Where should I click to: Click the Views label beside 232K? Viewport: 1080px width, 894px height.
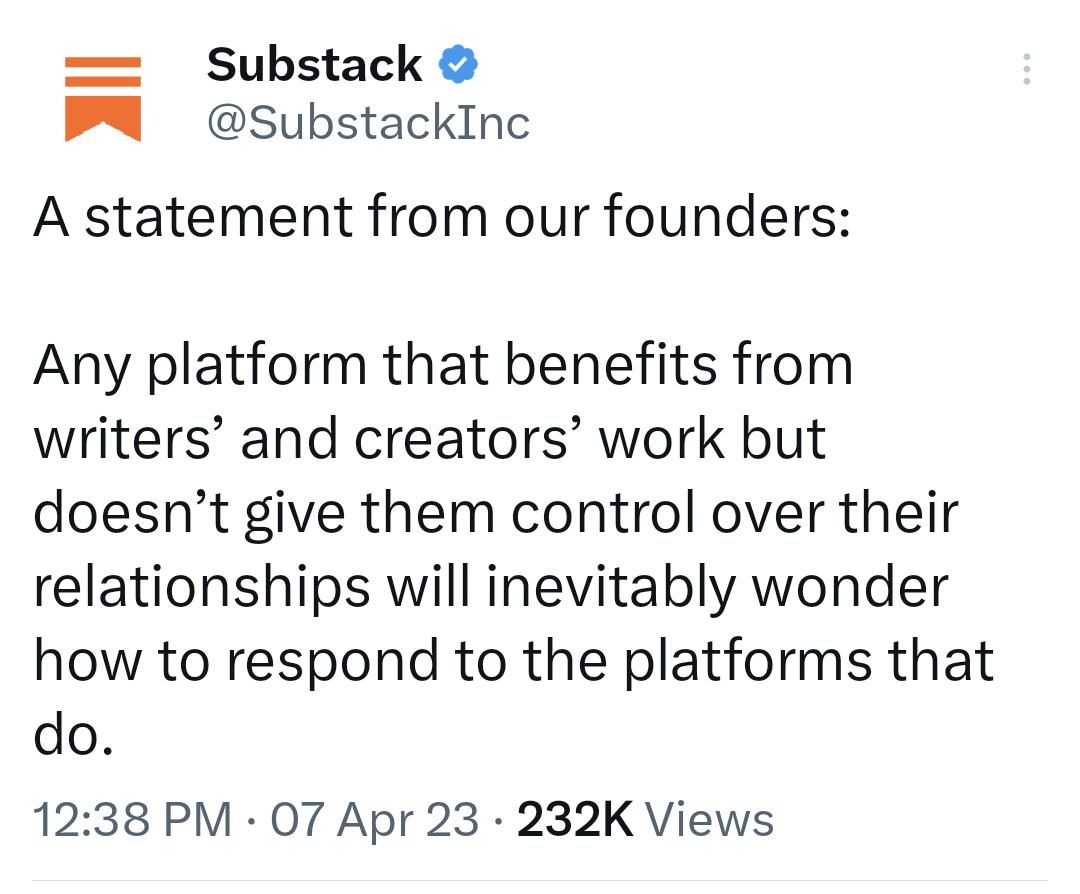[710, 820]
